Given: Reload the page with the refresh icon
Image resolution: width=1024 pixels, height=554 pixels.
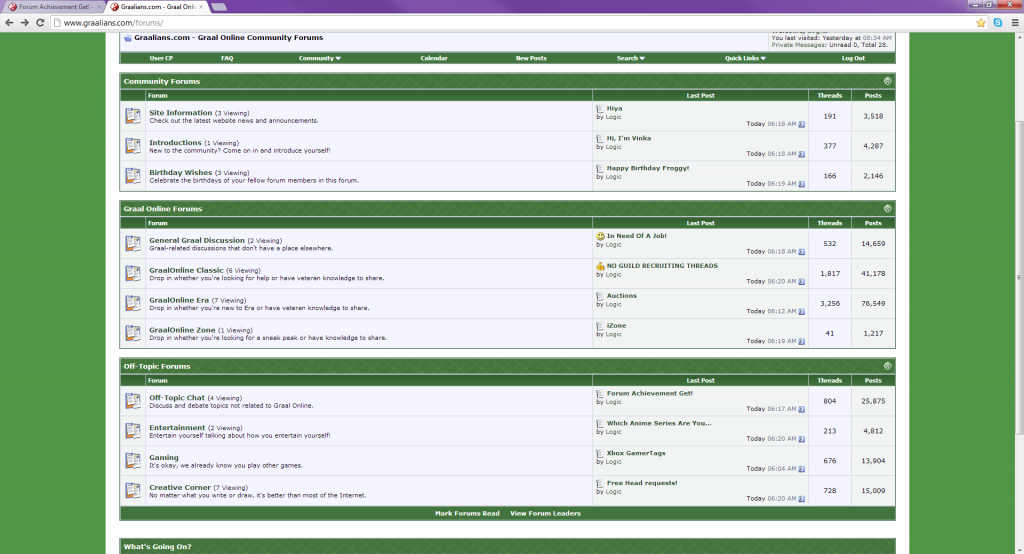Looking at the screenshot, I should pos(40,22).
